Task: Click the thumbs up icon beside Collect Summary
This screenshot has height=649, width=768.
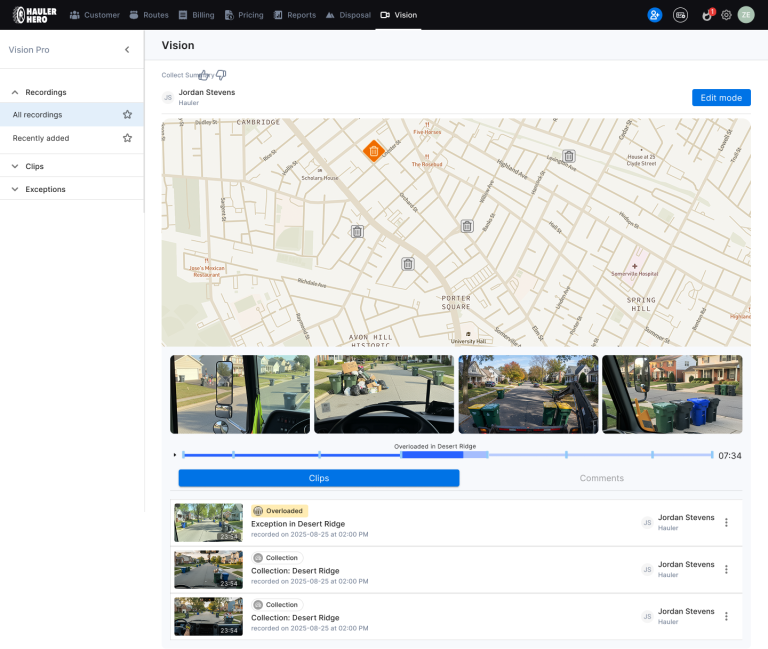Action: [203, 75]
